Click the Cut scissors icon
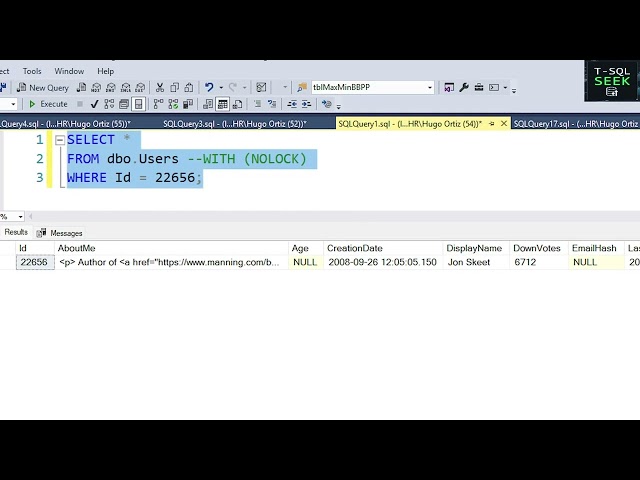640x480 pixels. 160,87
